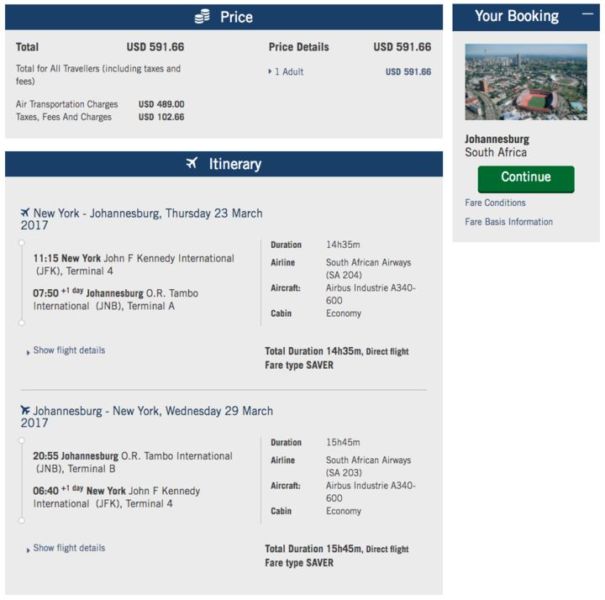
Task: Click the outbound flight plane icon
Action: [x=25, y=212]
